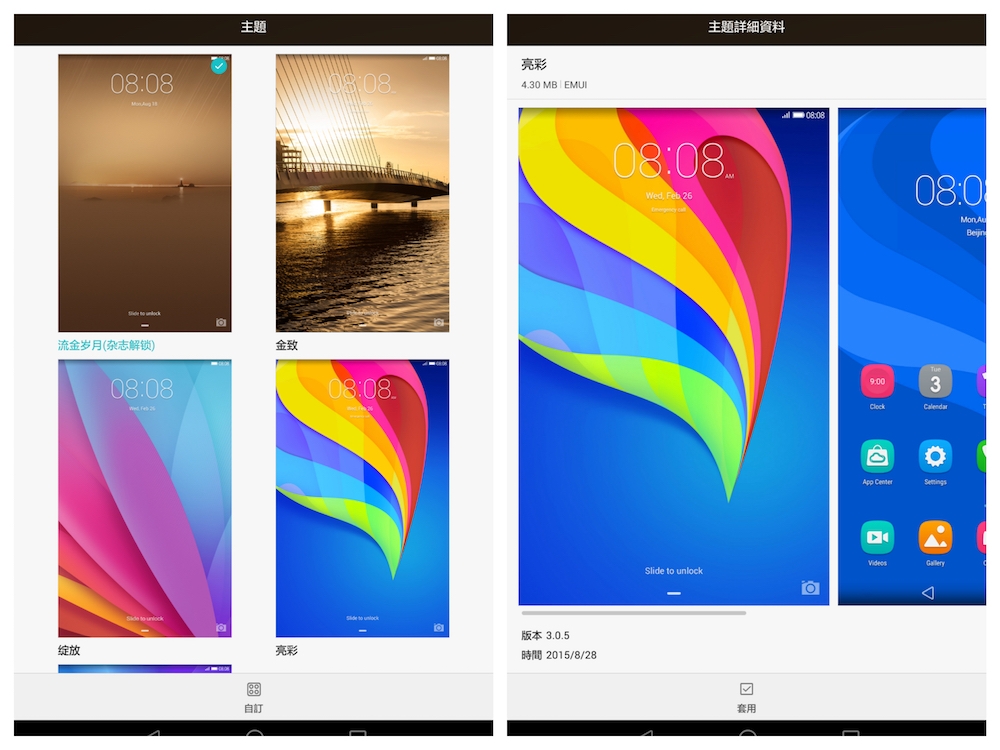Click the 主題詳細資料 title bar
The height and width of the screenshot is (750, 1000).
click(x=746, y=29)
